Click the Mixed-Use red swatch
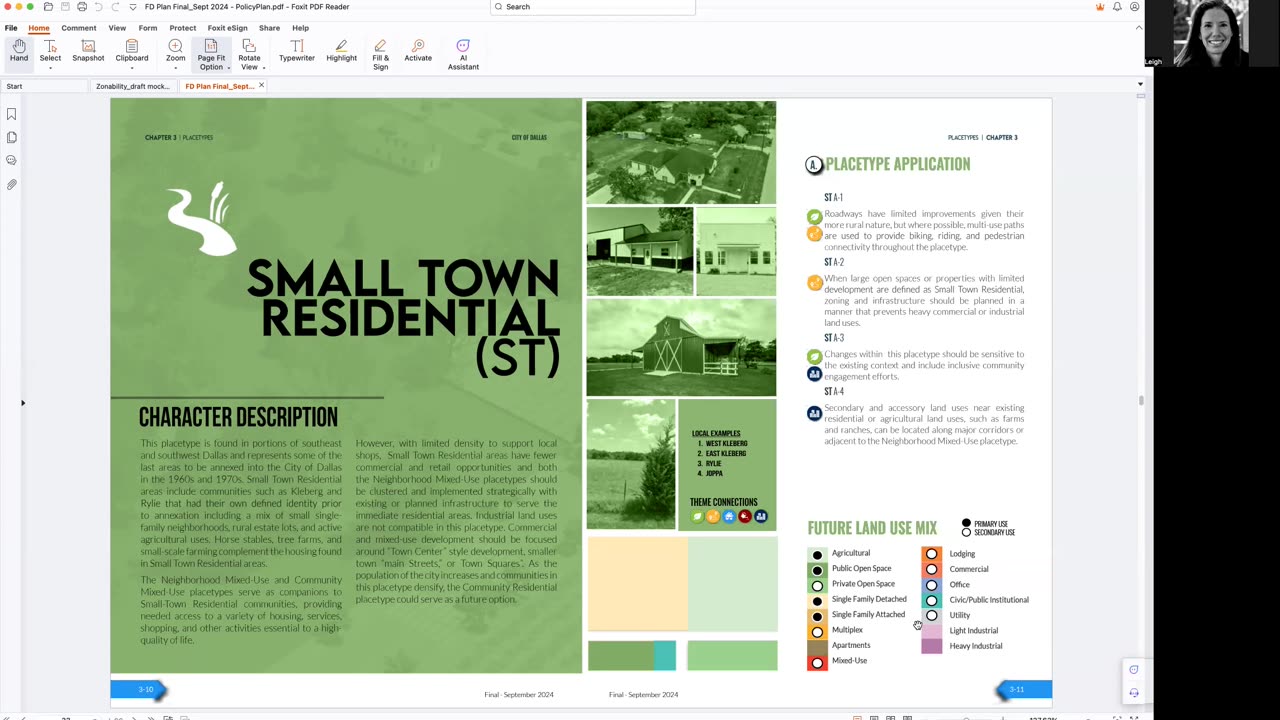 (x=817, y=662)
